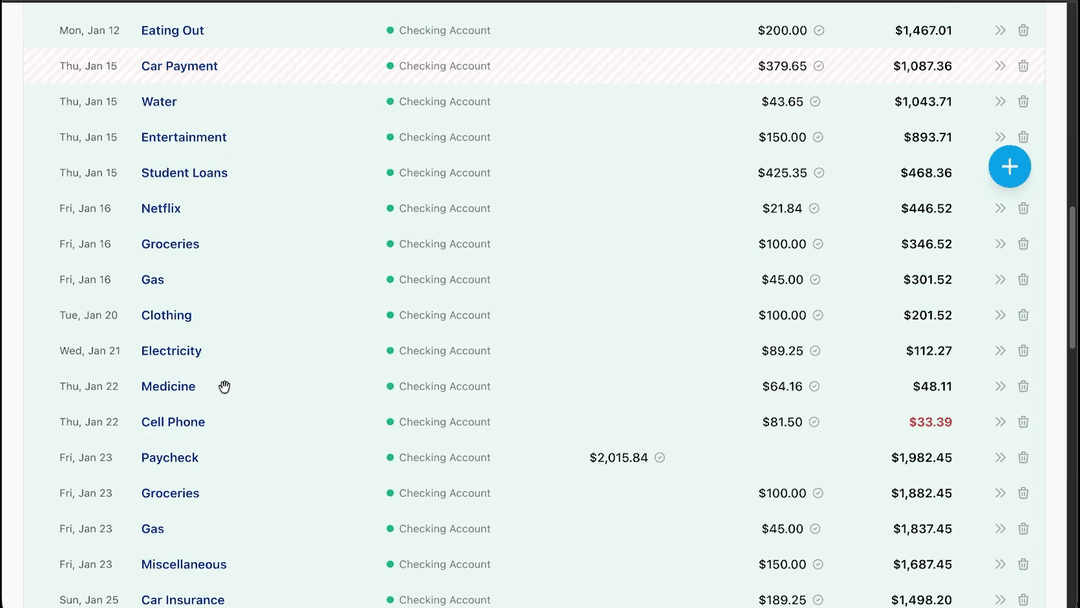1080x608 pixels.
Task: Click the trash icon for Cell Phone
Action: pos(1023,422)
